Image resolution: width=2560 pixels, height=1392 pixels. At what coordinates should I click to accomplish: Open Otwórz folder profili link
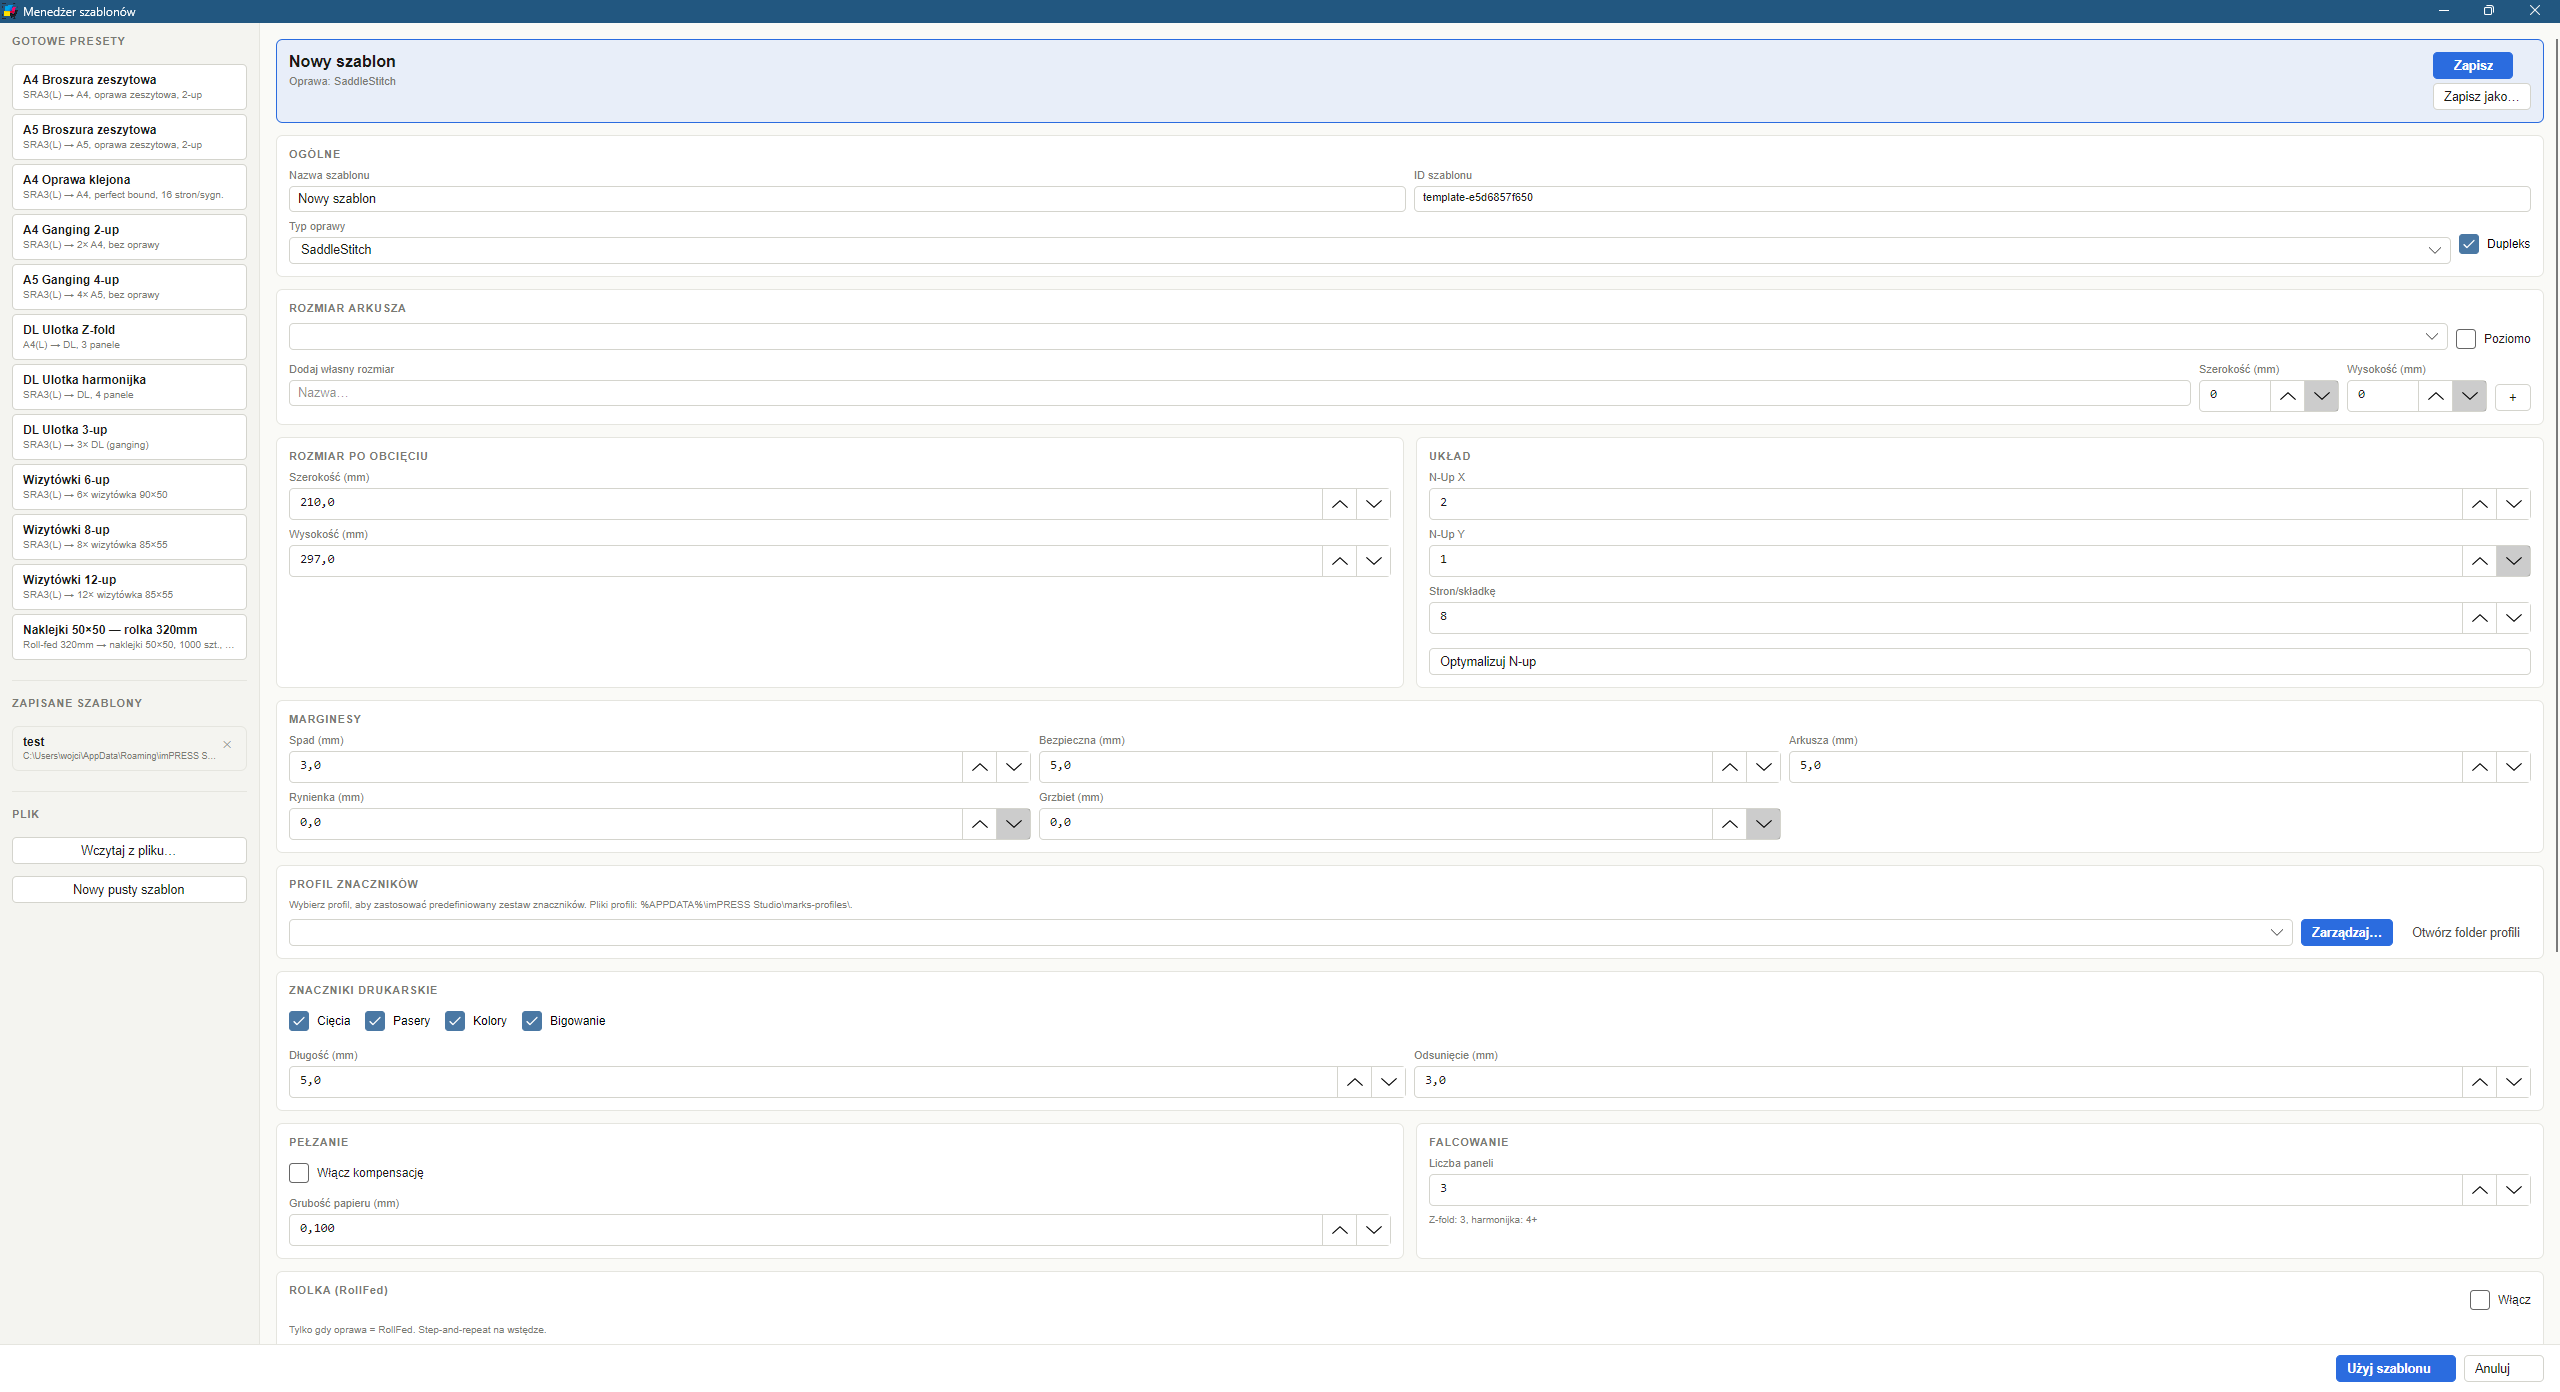[x=2465, y=933]
